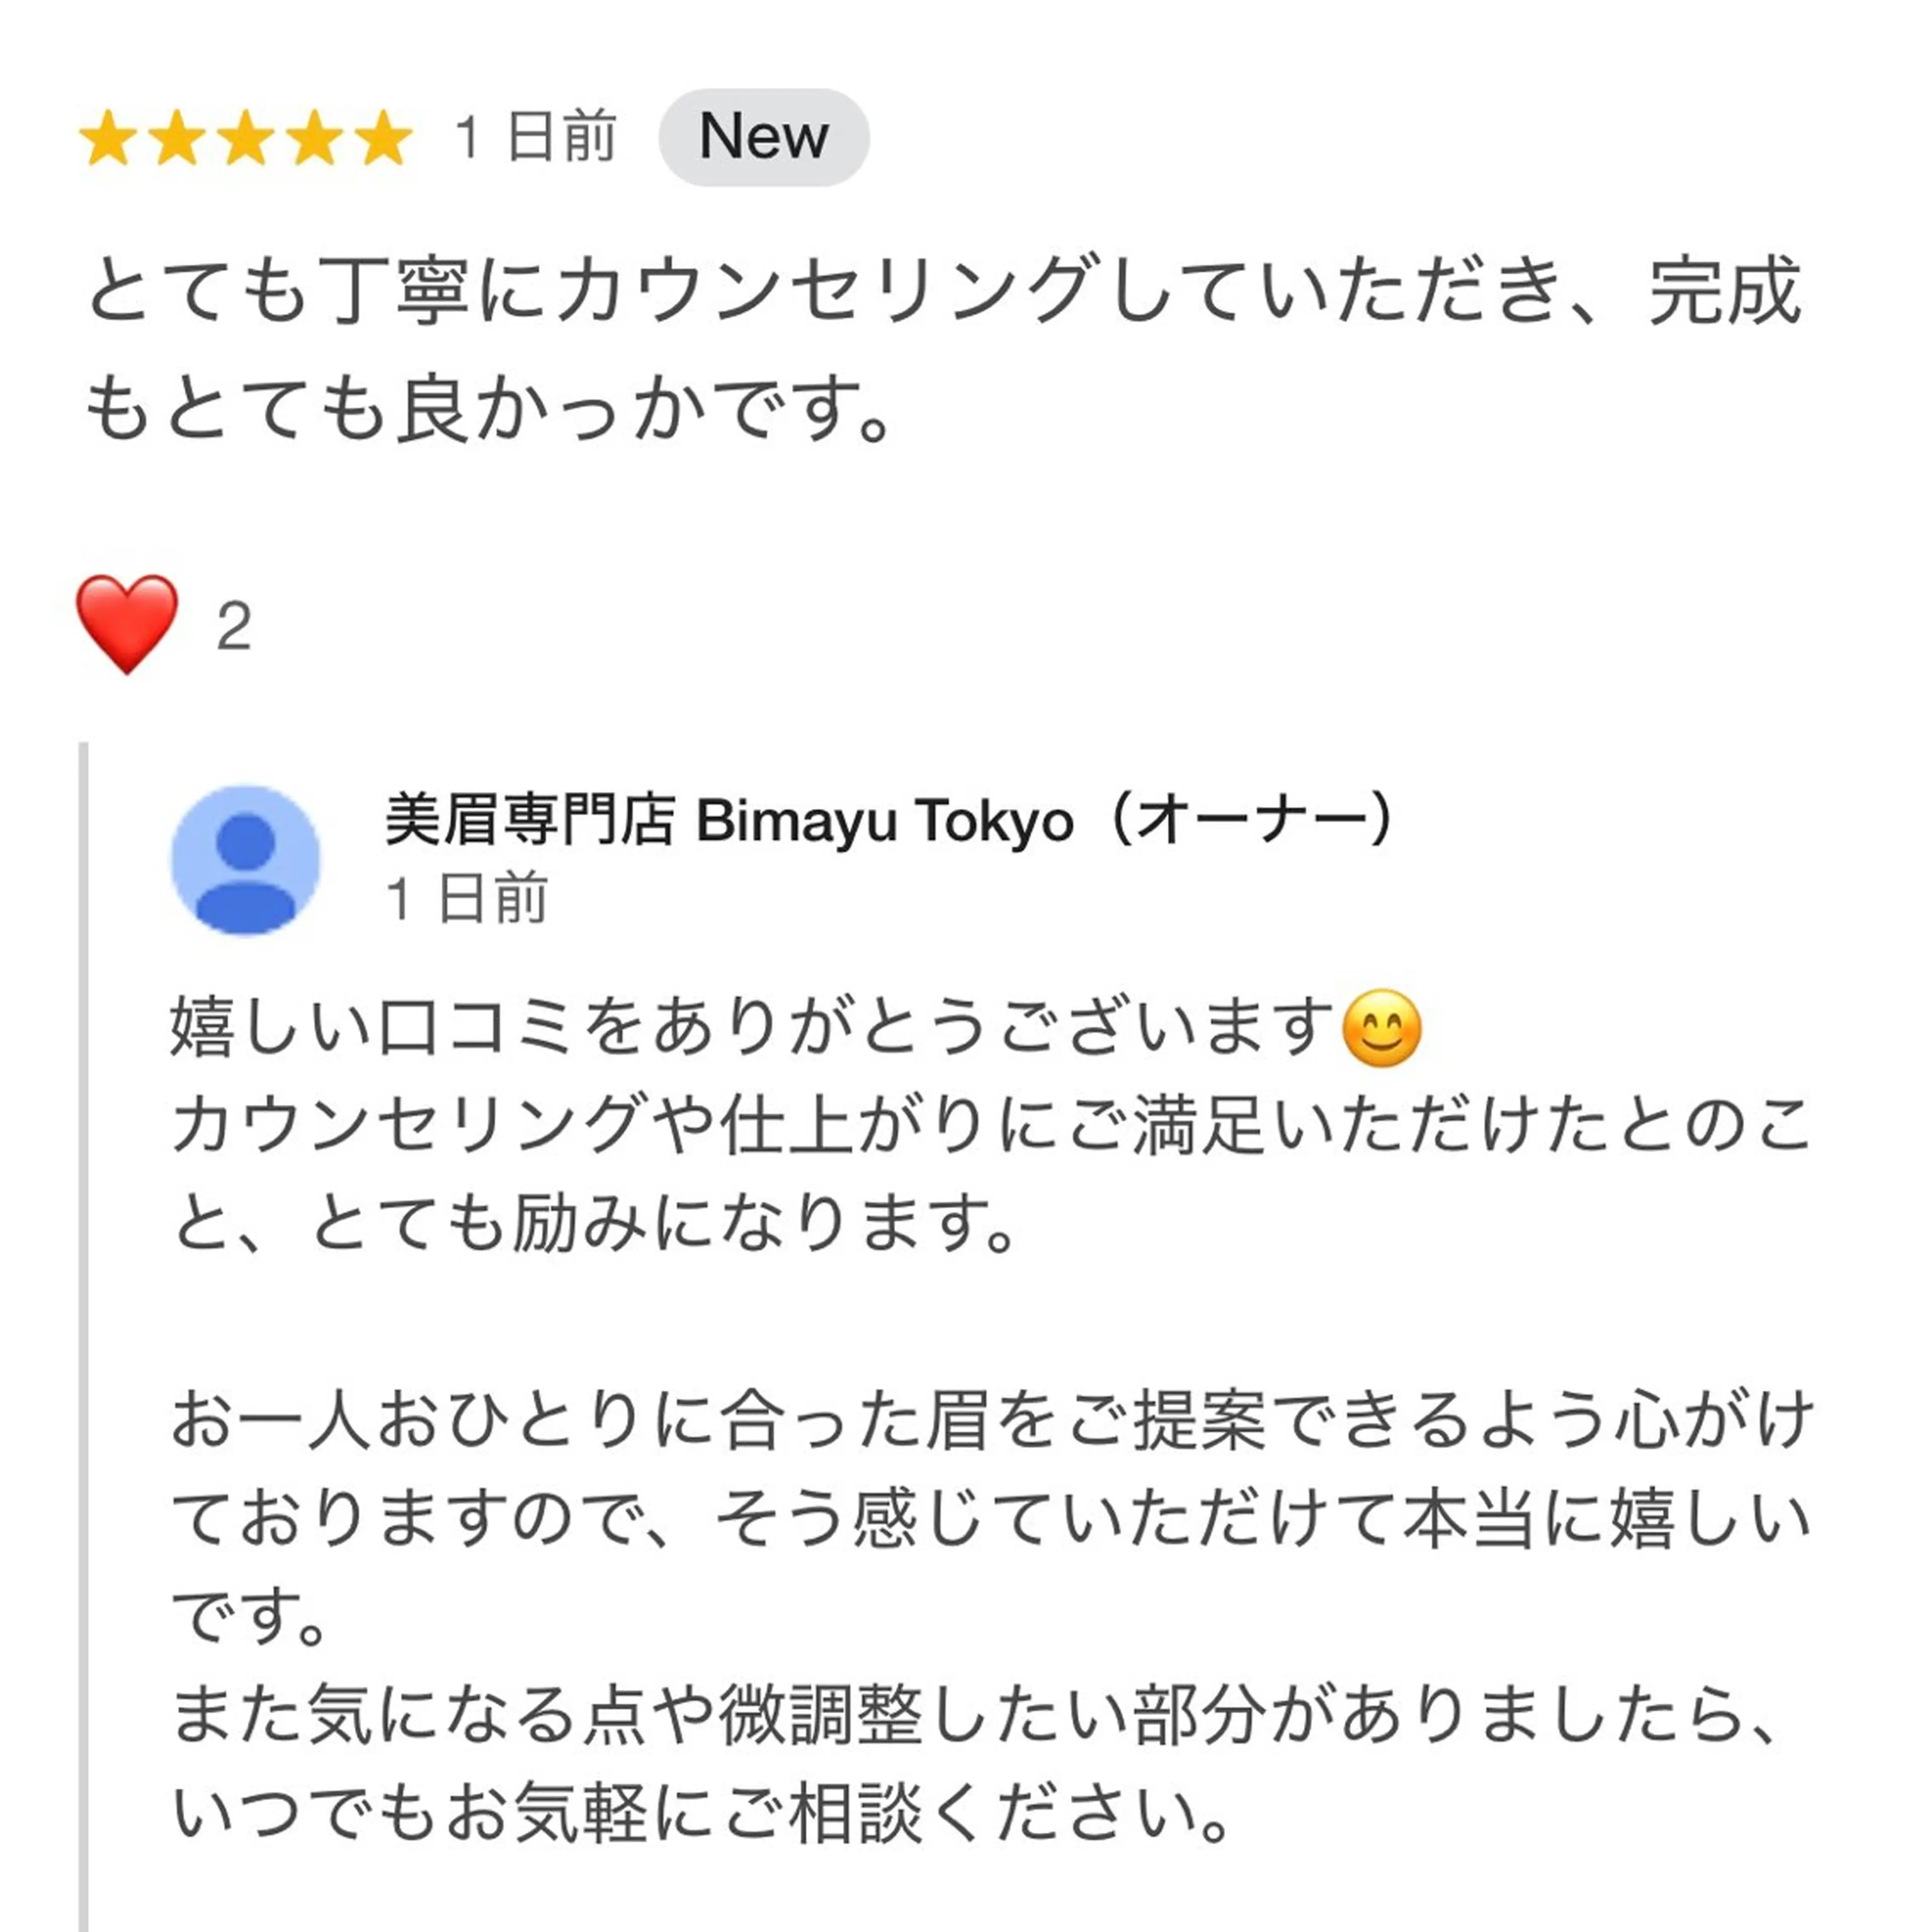Toggle the New badge filter
The height and width of the screenshot is (1932, 1932).
[765, 137]
